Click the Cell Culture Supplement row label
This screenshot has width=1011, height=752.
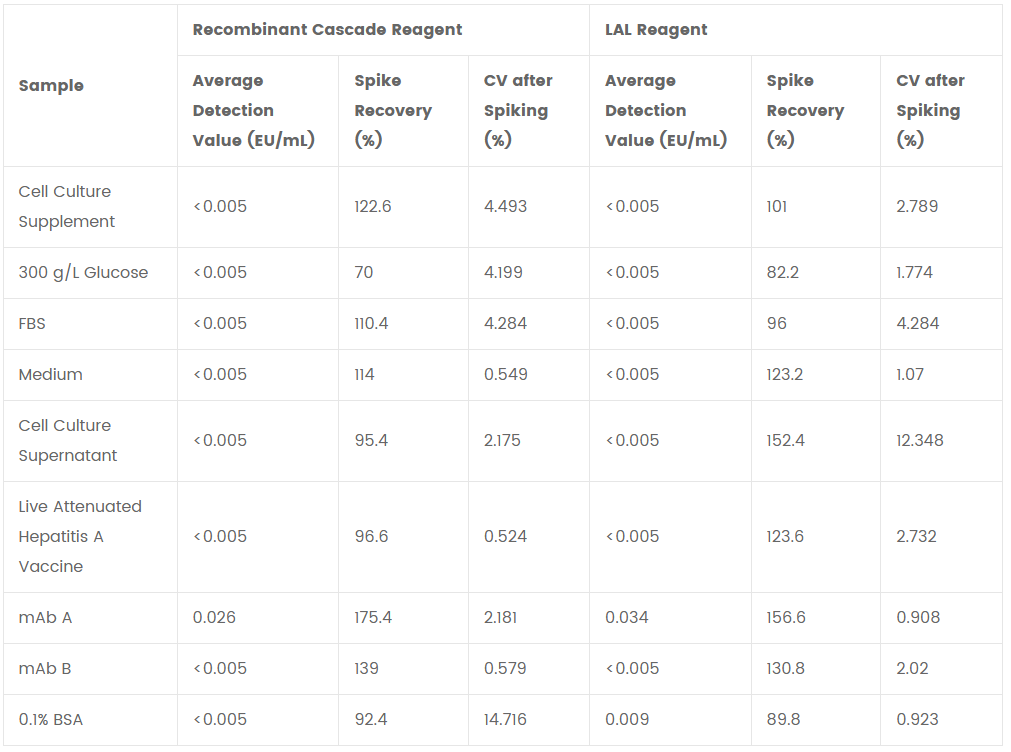point(66,206)
